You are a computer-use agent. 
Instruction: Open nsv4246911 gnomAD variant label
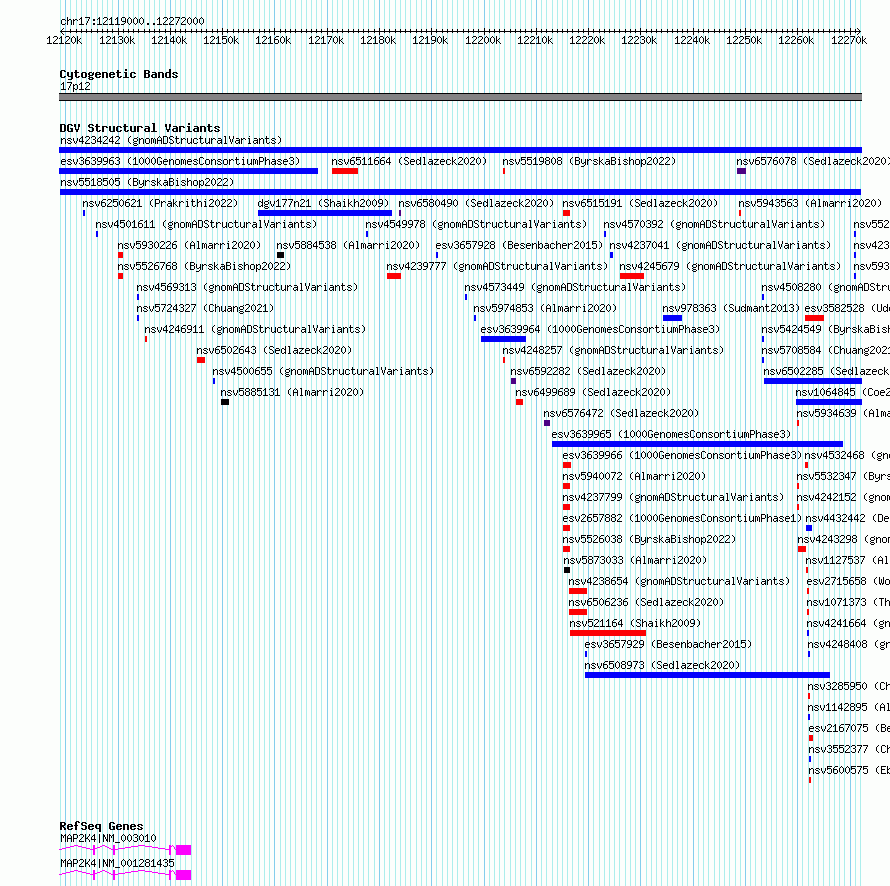tap(255, 329)
